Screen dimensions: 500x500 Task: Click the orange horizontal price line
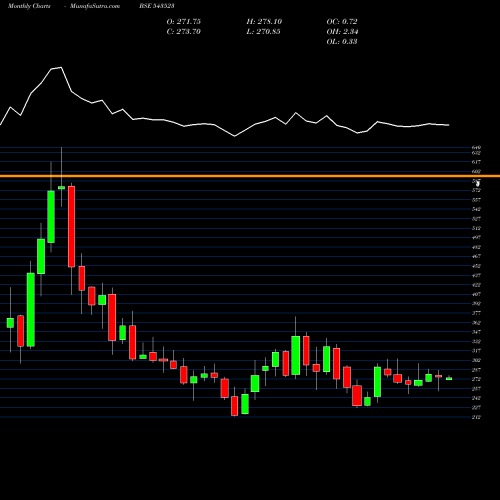pos(250,176)
